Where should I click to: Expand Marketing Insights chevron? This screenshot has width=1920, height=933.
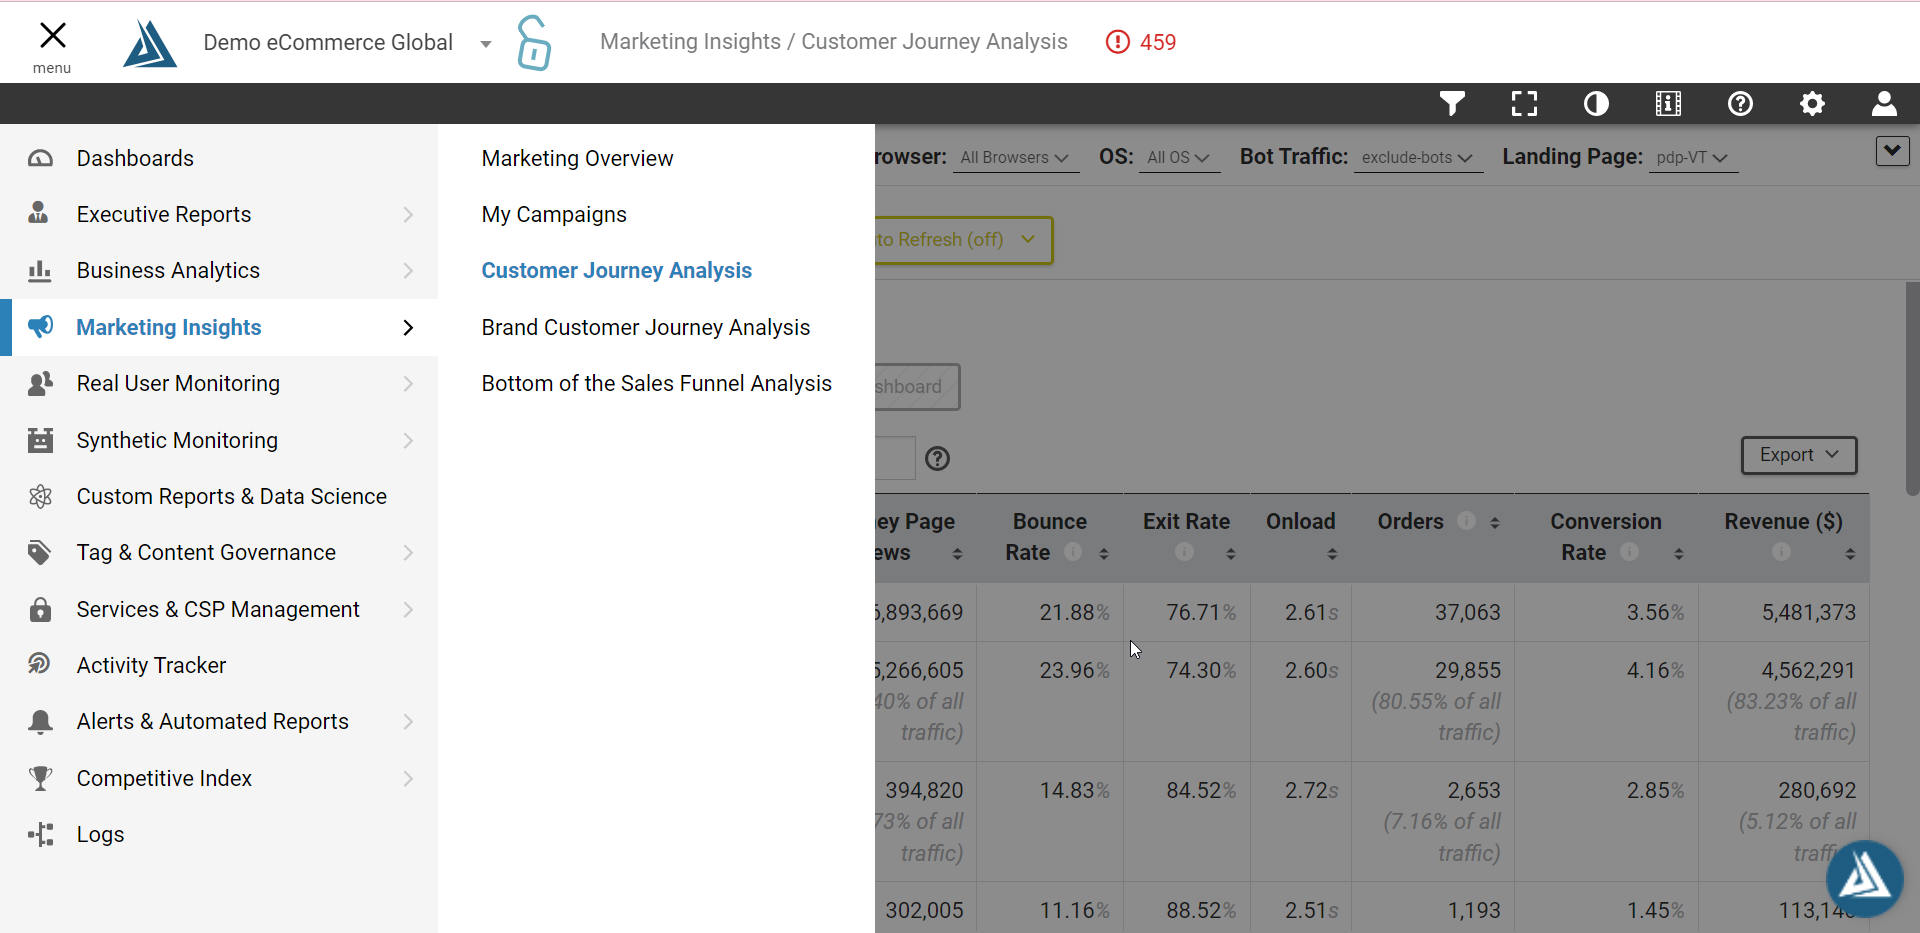[x=408, y=327]
